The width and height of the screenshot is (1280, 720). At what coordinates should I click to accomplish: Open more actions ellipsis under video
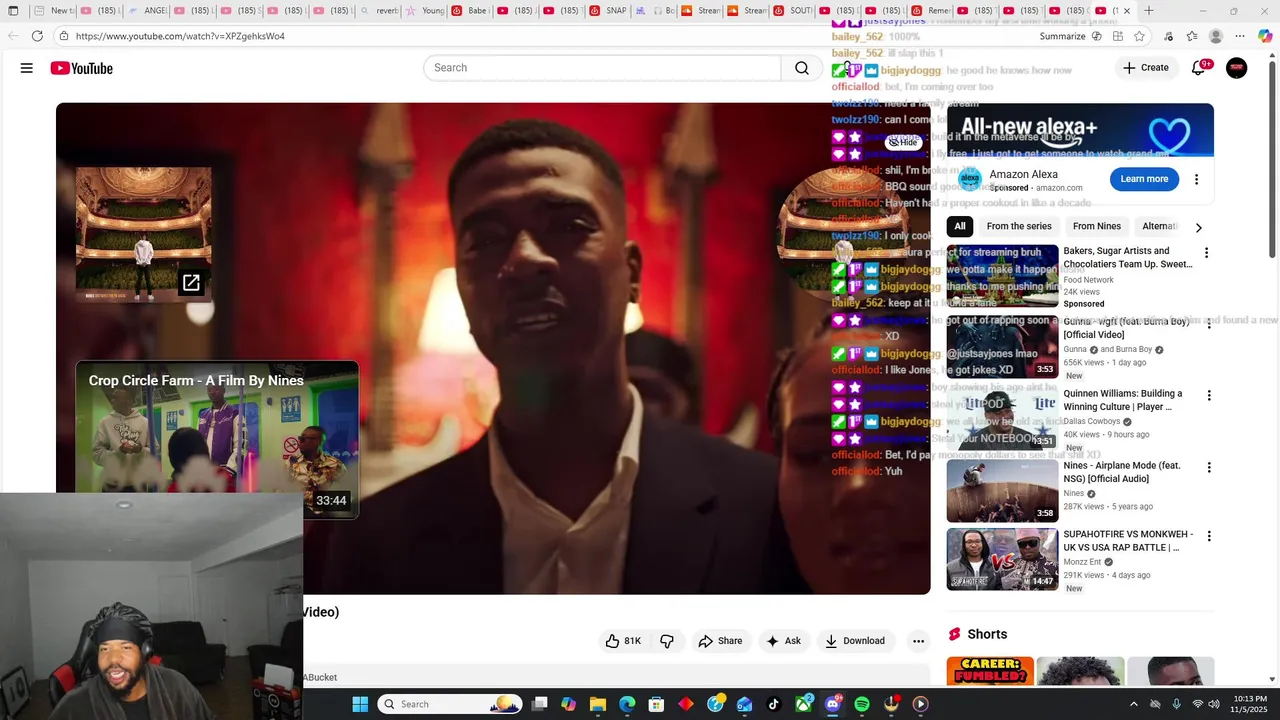[x=918, y=641]
